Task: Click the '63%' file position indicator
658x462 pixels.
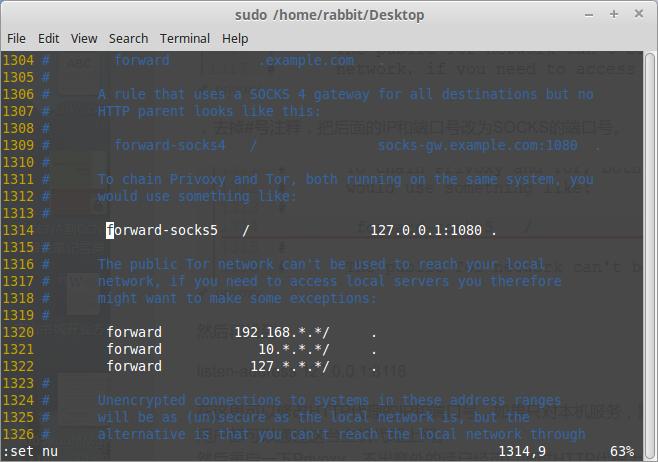Action: [622, 452]
